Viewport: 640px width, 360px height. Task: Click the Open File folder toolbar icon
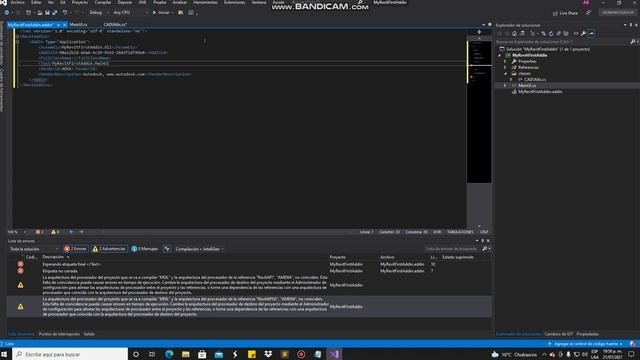point(40,13)
